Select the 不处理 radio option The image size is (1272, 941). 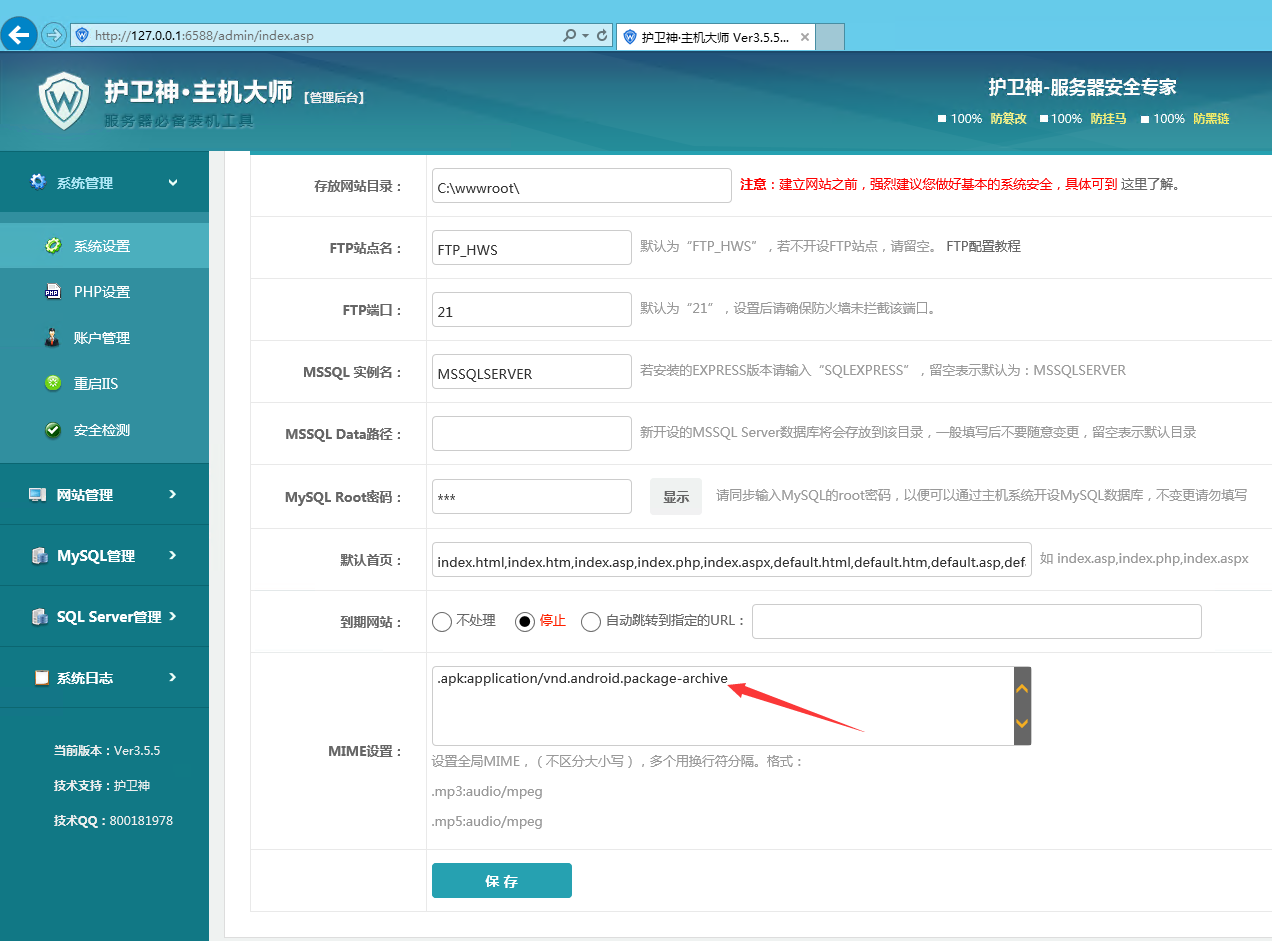pos(442,621)
